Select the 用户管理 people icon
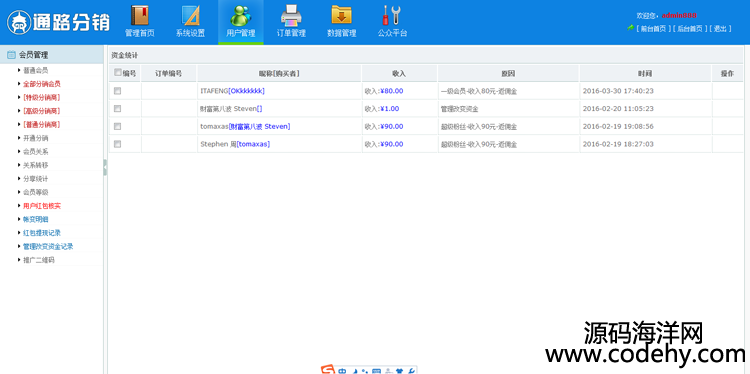Image resolution: width=750 pixels, height=374 pixels. [241, 15]
